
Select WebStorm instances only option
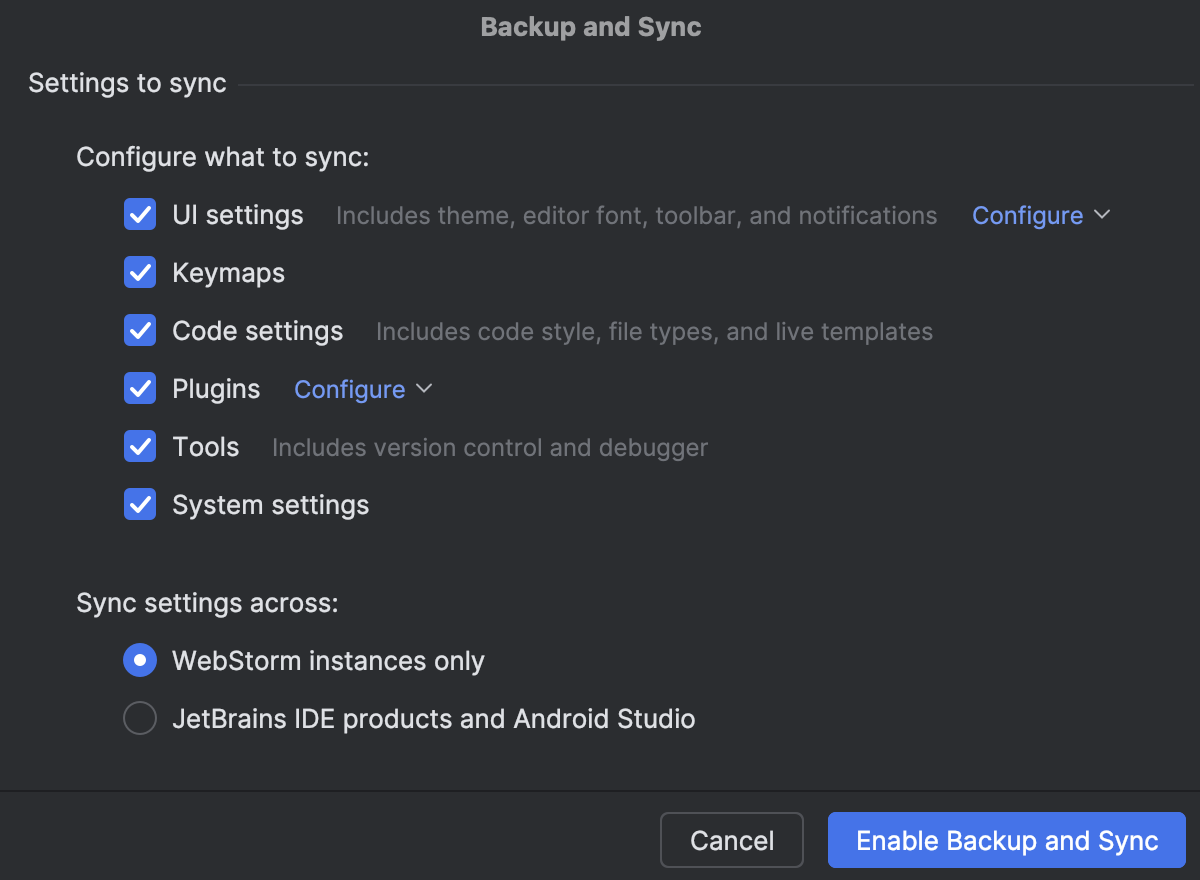coord(140,660)
